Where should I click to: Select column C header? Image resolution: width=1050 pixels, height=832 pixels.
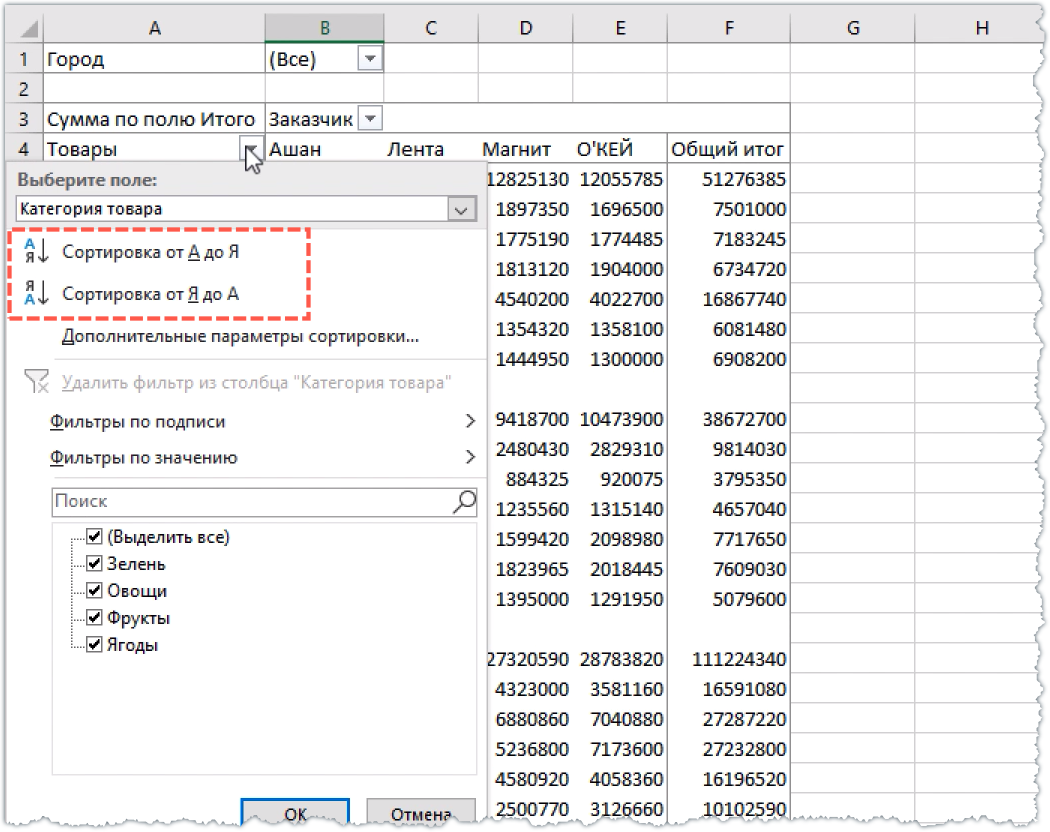(431, 28)
